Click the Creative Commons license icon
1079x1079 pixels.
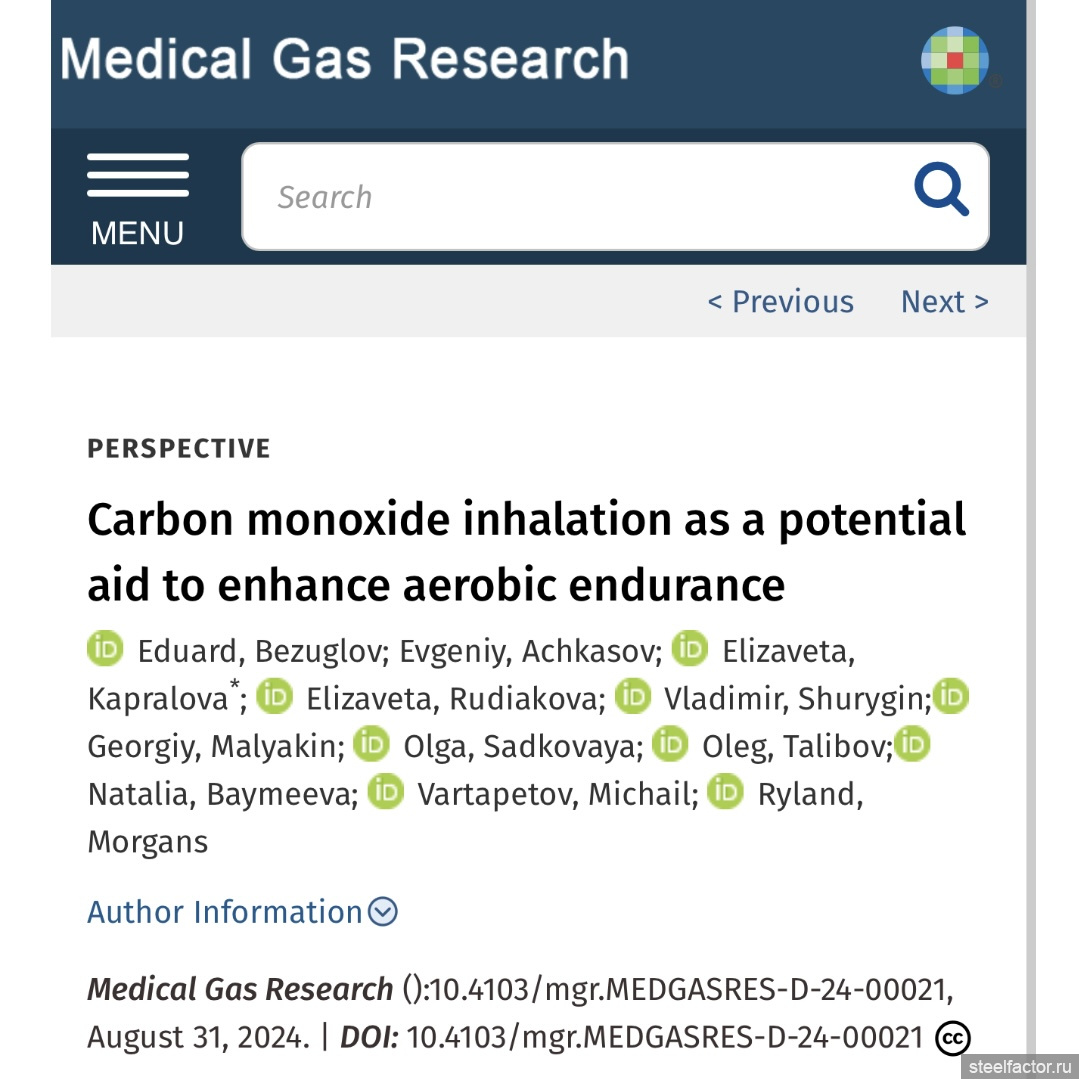[953, 1038]
